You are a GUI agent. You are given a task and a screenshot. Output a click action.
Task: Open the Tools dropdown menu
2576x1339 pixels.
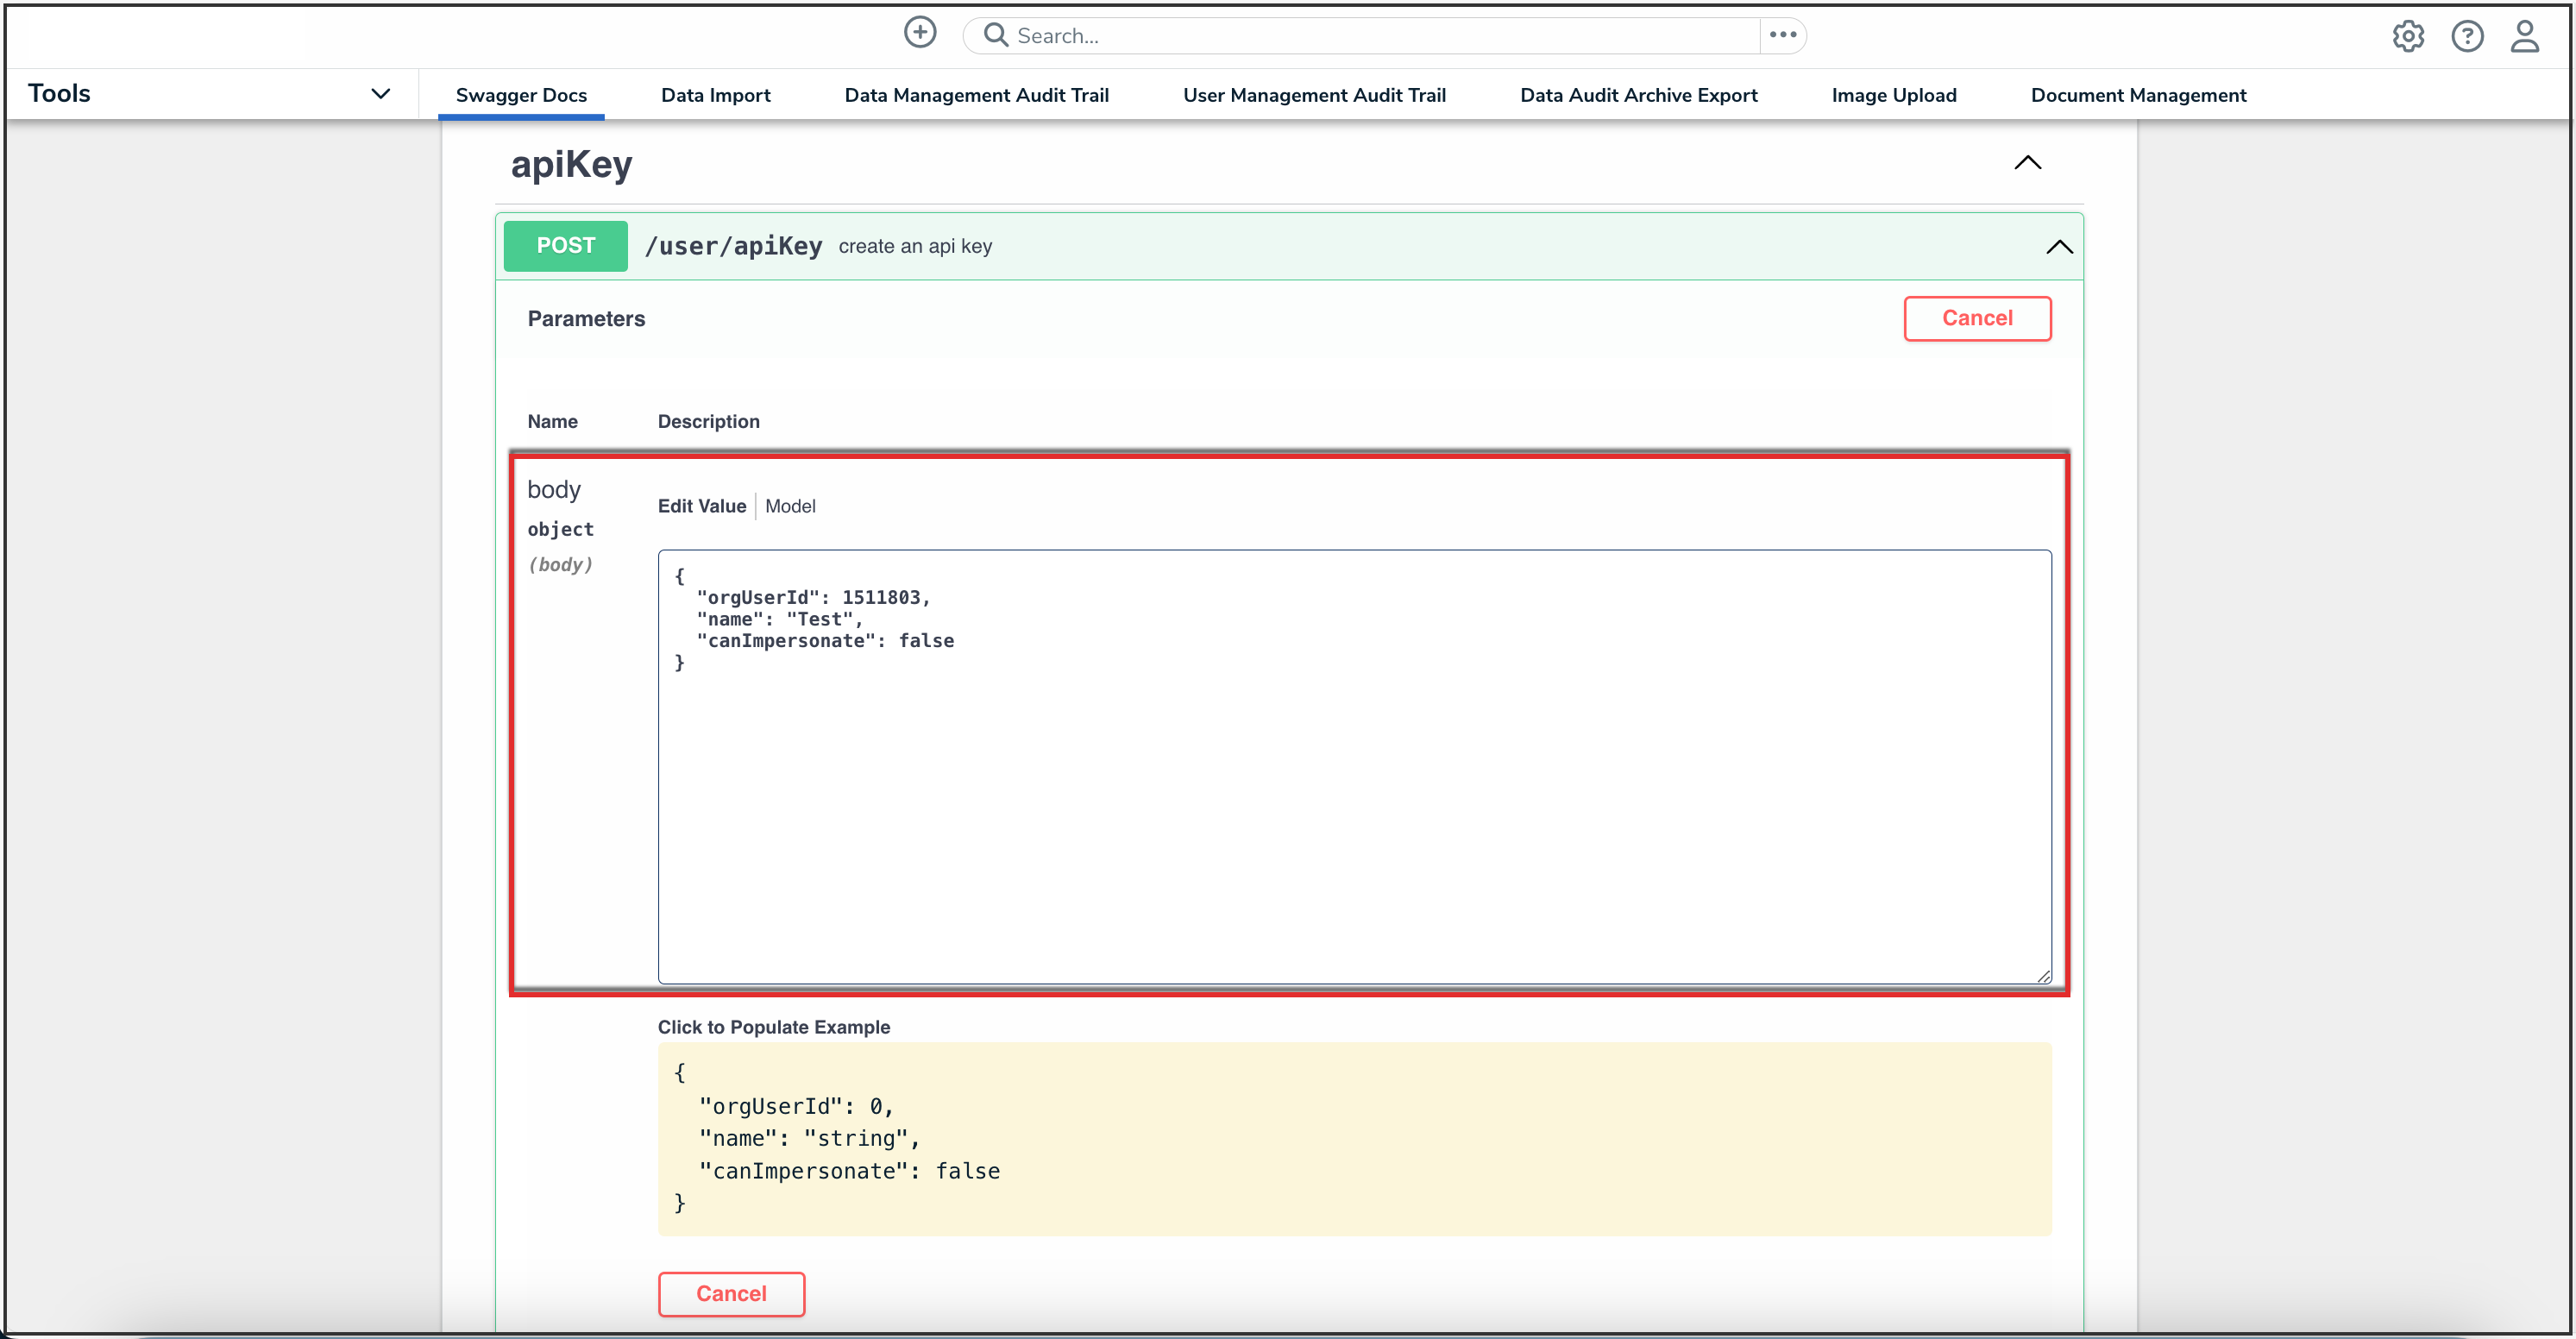(x=380, y=94)
